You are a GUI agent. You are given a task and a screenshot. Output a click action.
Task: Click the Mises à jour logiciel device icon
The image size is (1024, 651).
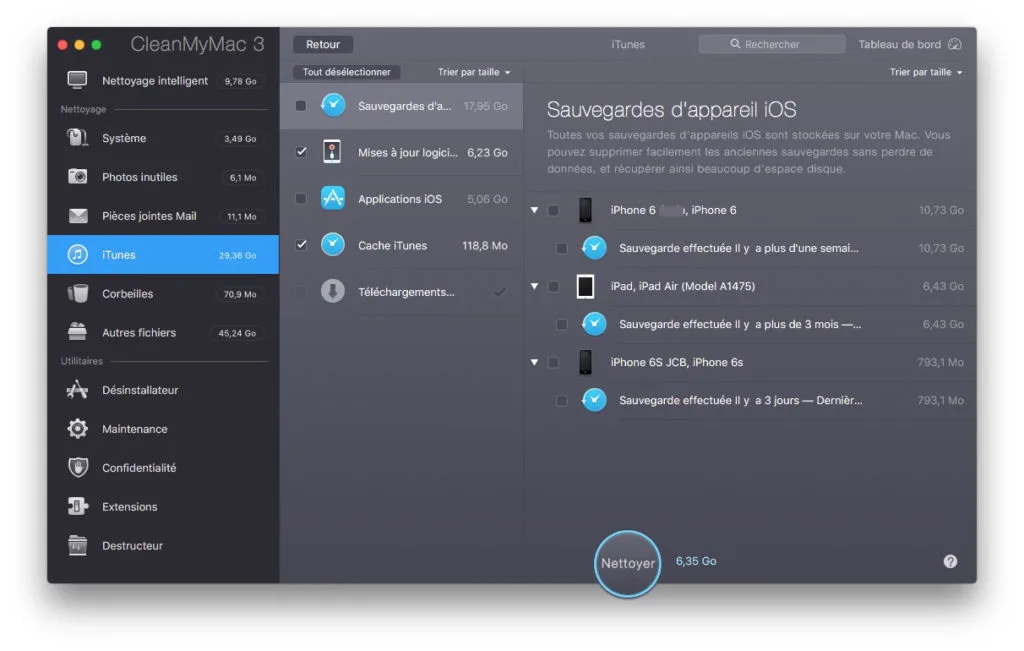tap(332, 152)
